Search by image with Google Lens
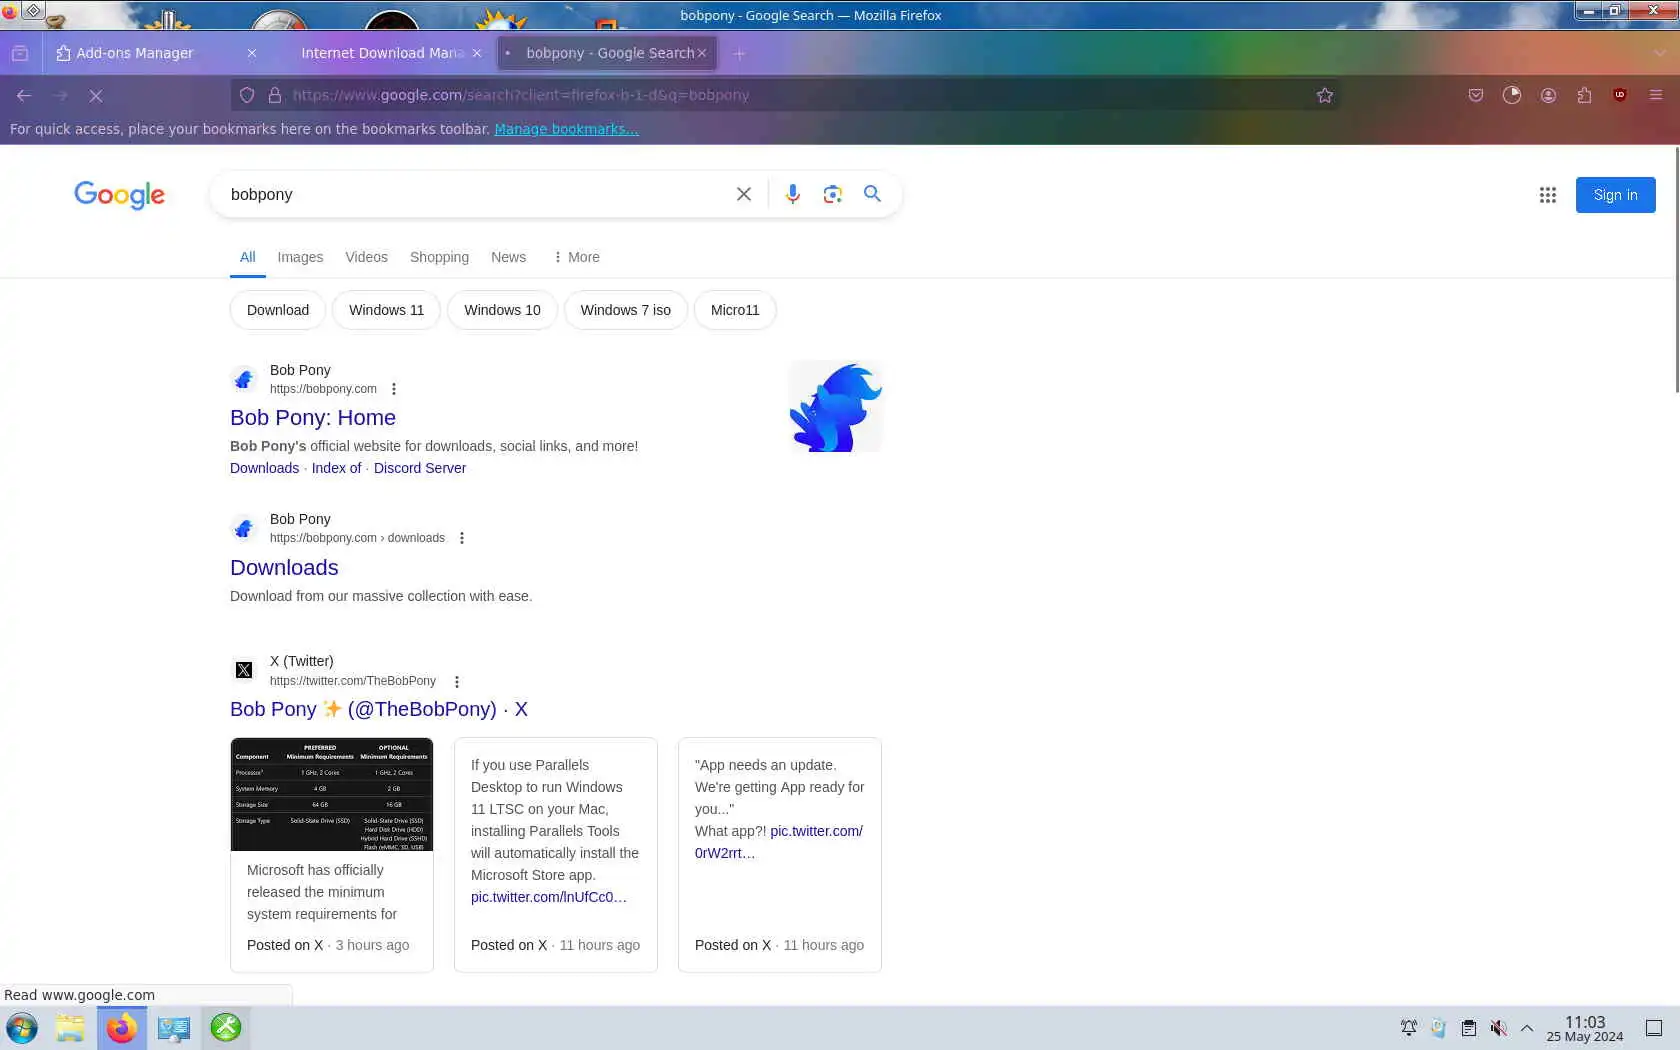This screenshot has height=1050, width=1680. (832, 194)
